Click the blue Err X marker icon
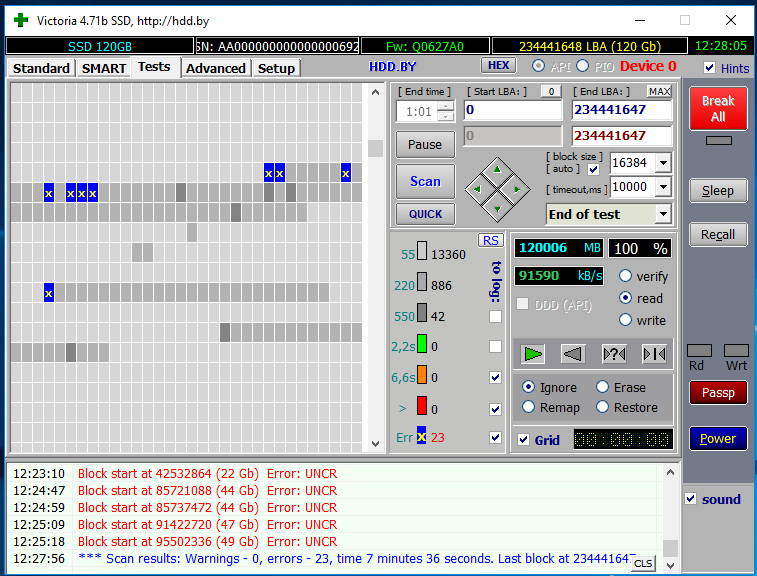Screen dimensions: 757x576 coord(421,436)
